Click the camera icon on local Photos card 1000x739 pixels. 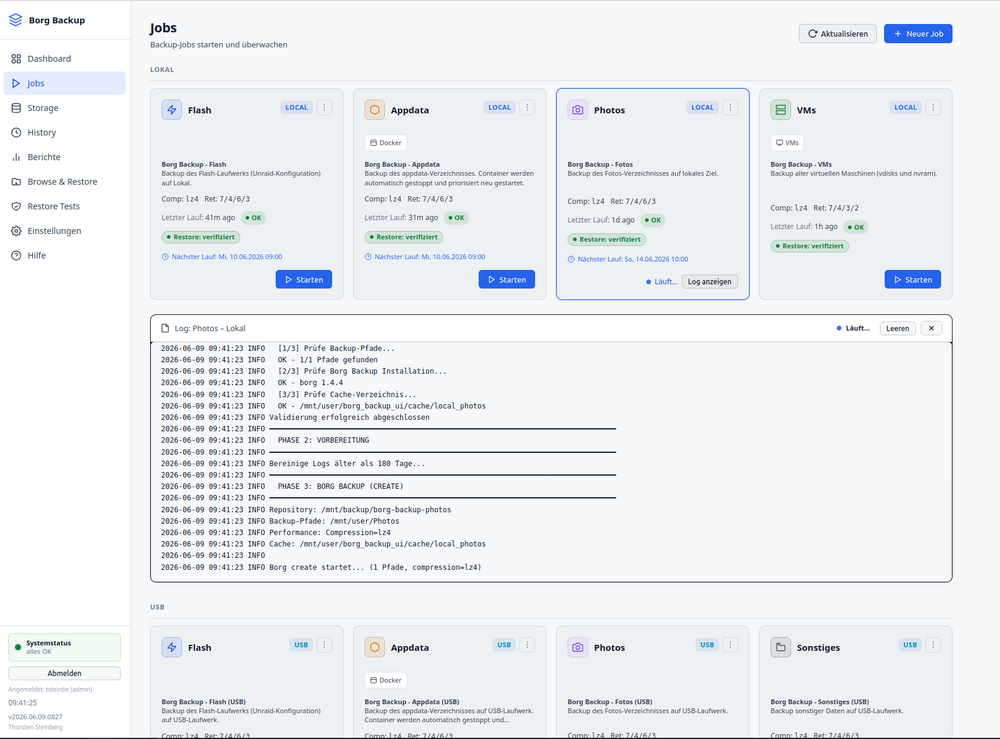tap(577, 110)
